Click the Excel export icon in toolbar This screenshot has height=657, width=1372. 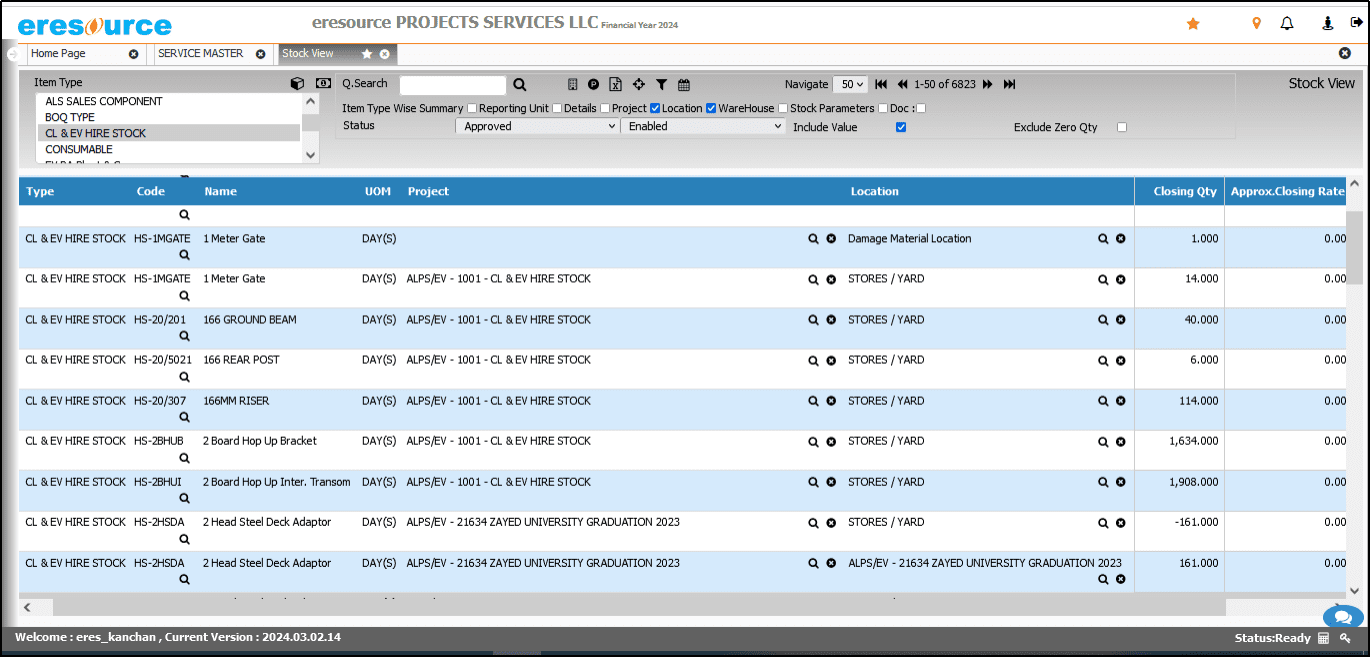[x=616, y=85]
